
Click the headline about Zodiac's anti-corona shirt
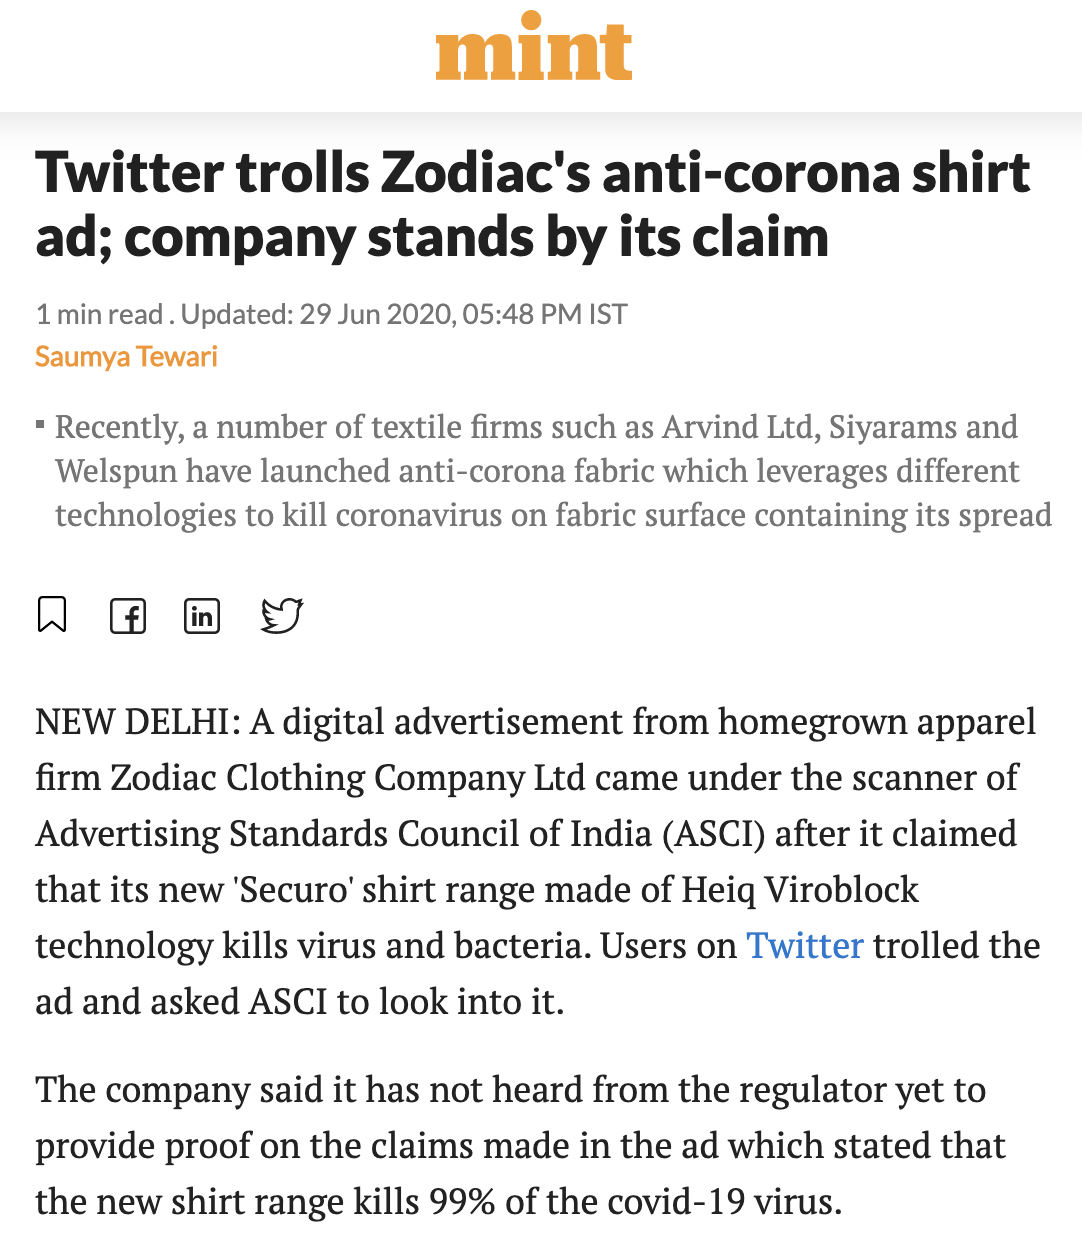coord(533,204)
